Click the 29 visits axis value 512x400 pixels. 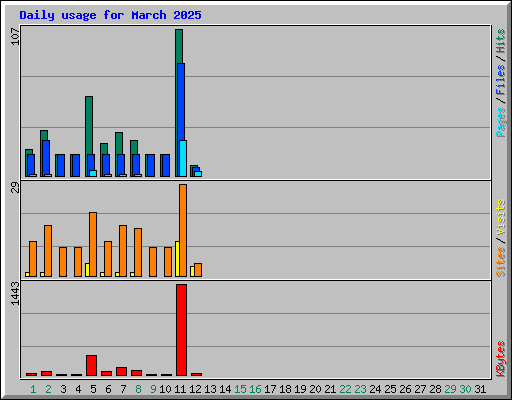coord(15,188)
